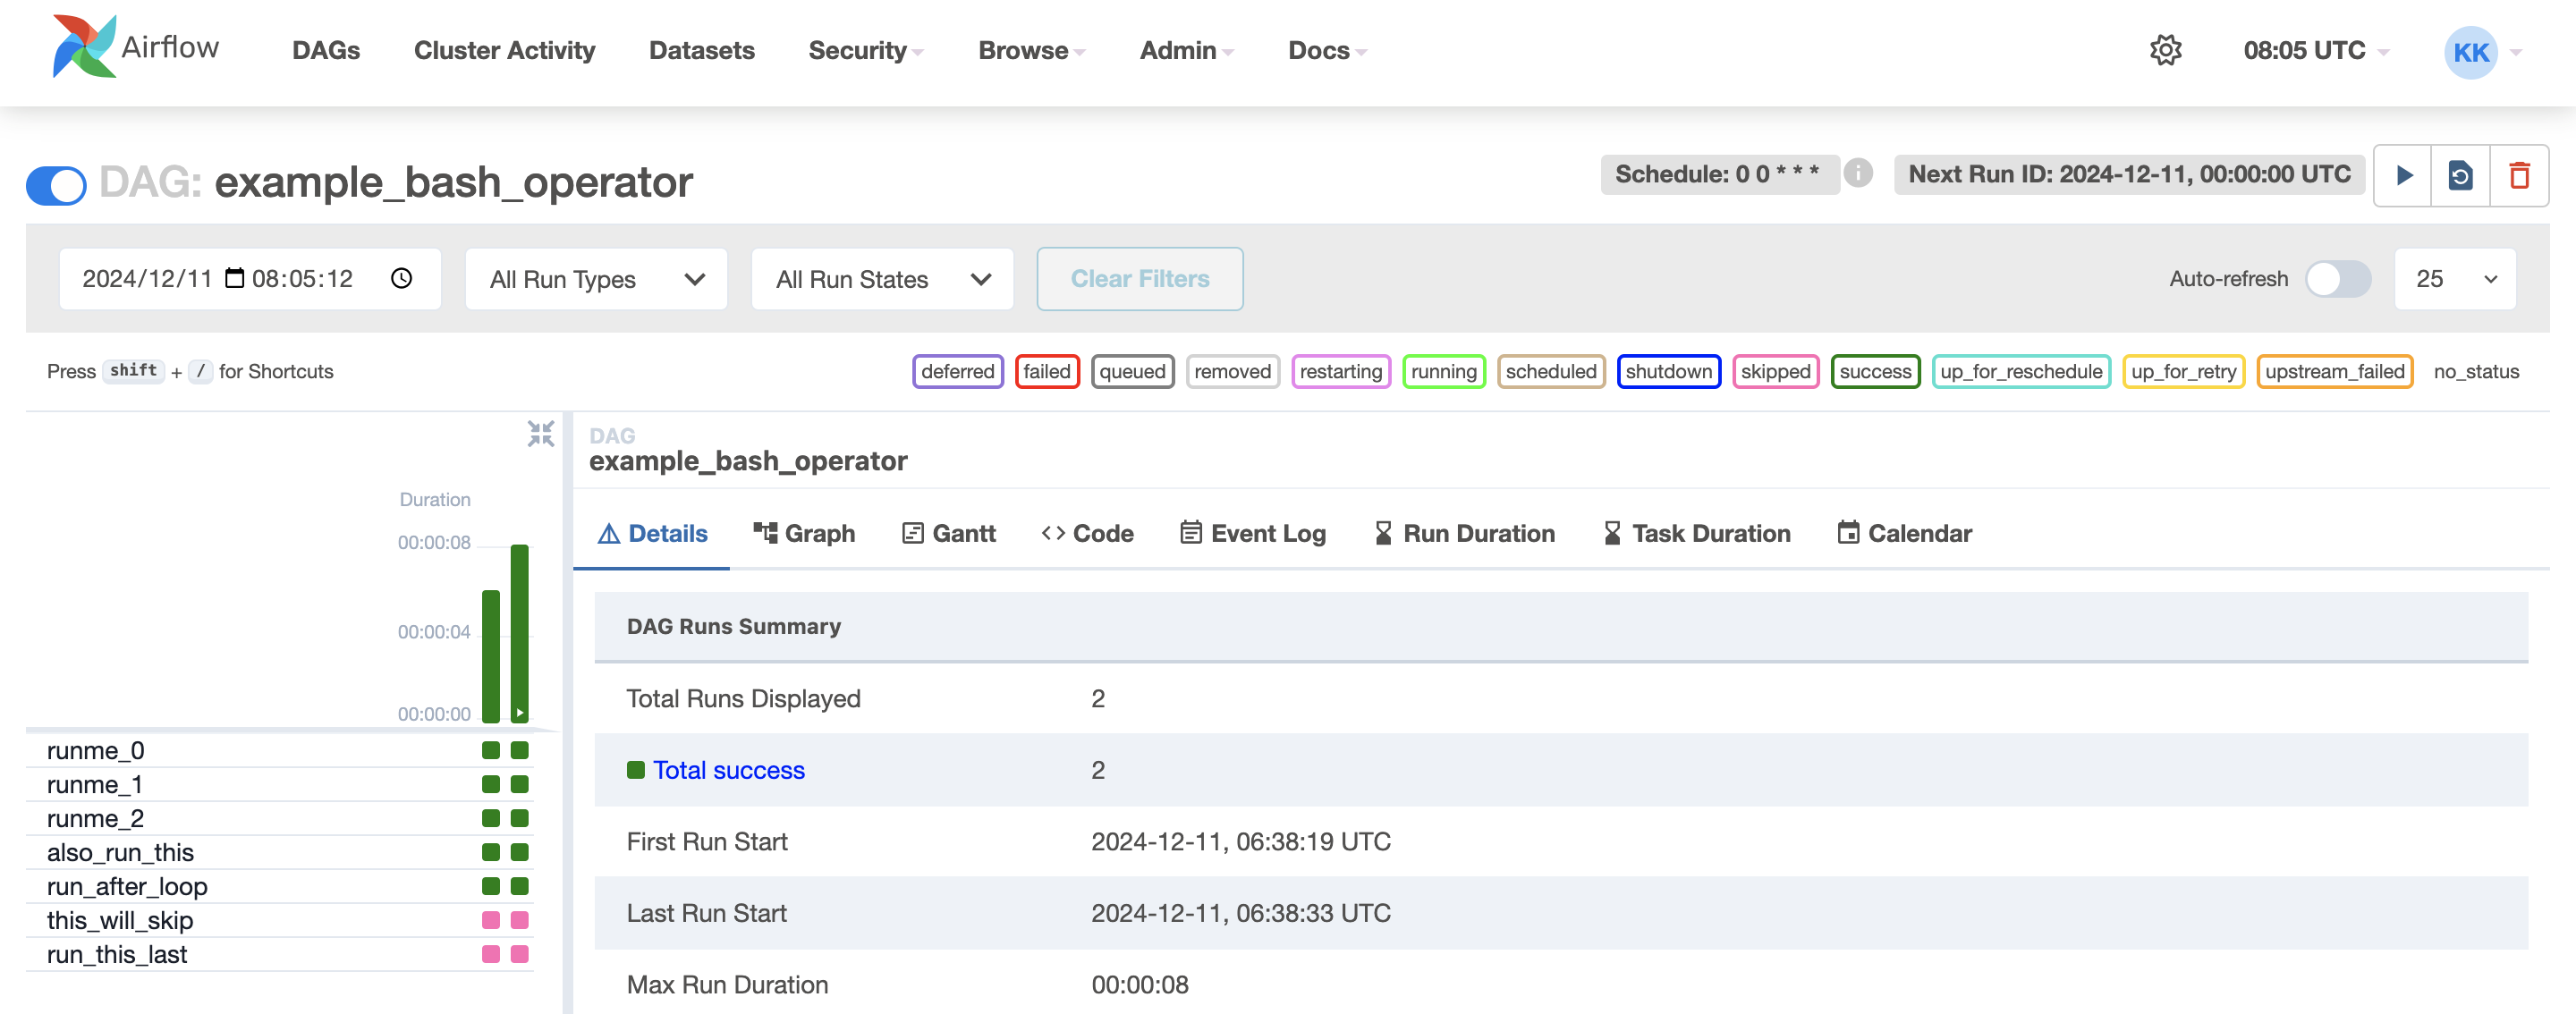Open the settings gear icon
This screenshot has width=2576, height=1014.
click(x=2165, y=50)
